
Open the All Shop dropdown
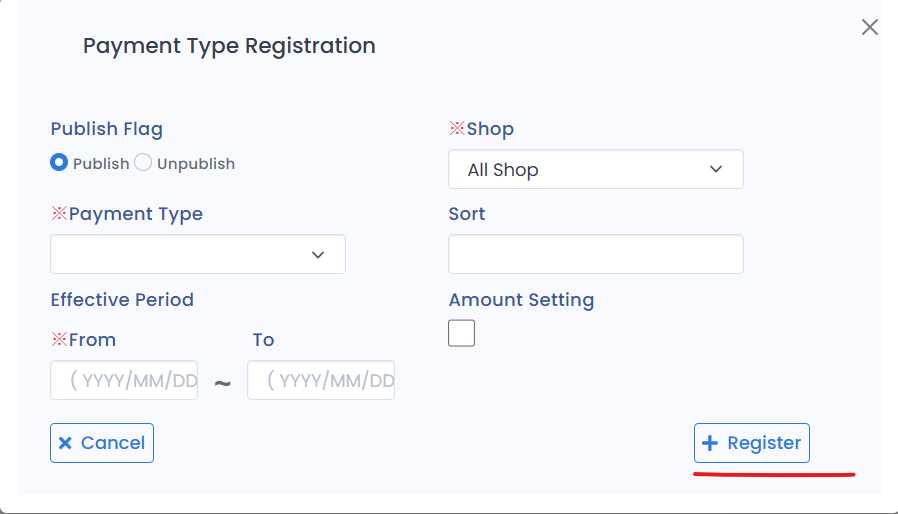595,170
